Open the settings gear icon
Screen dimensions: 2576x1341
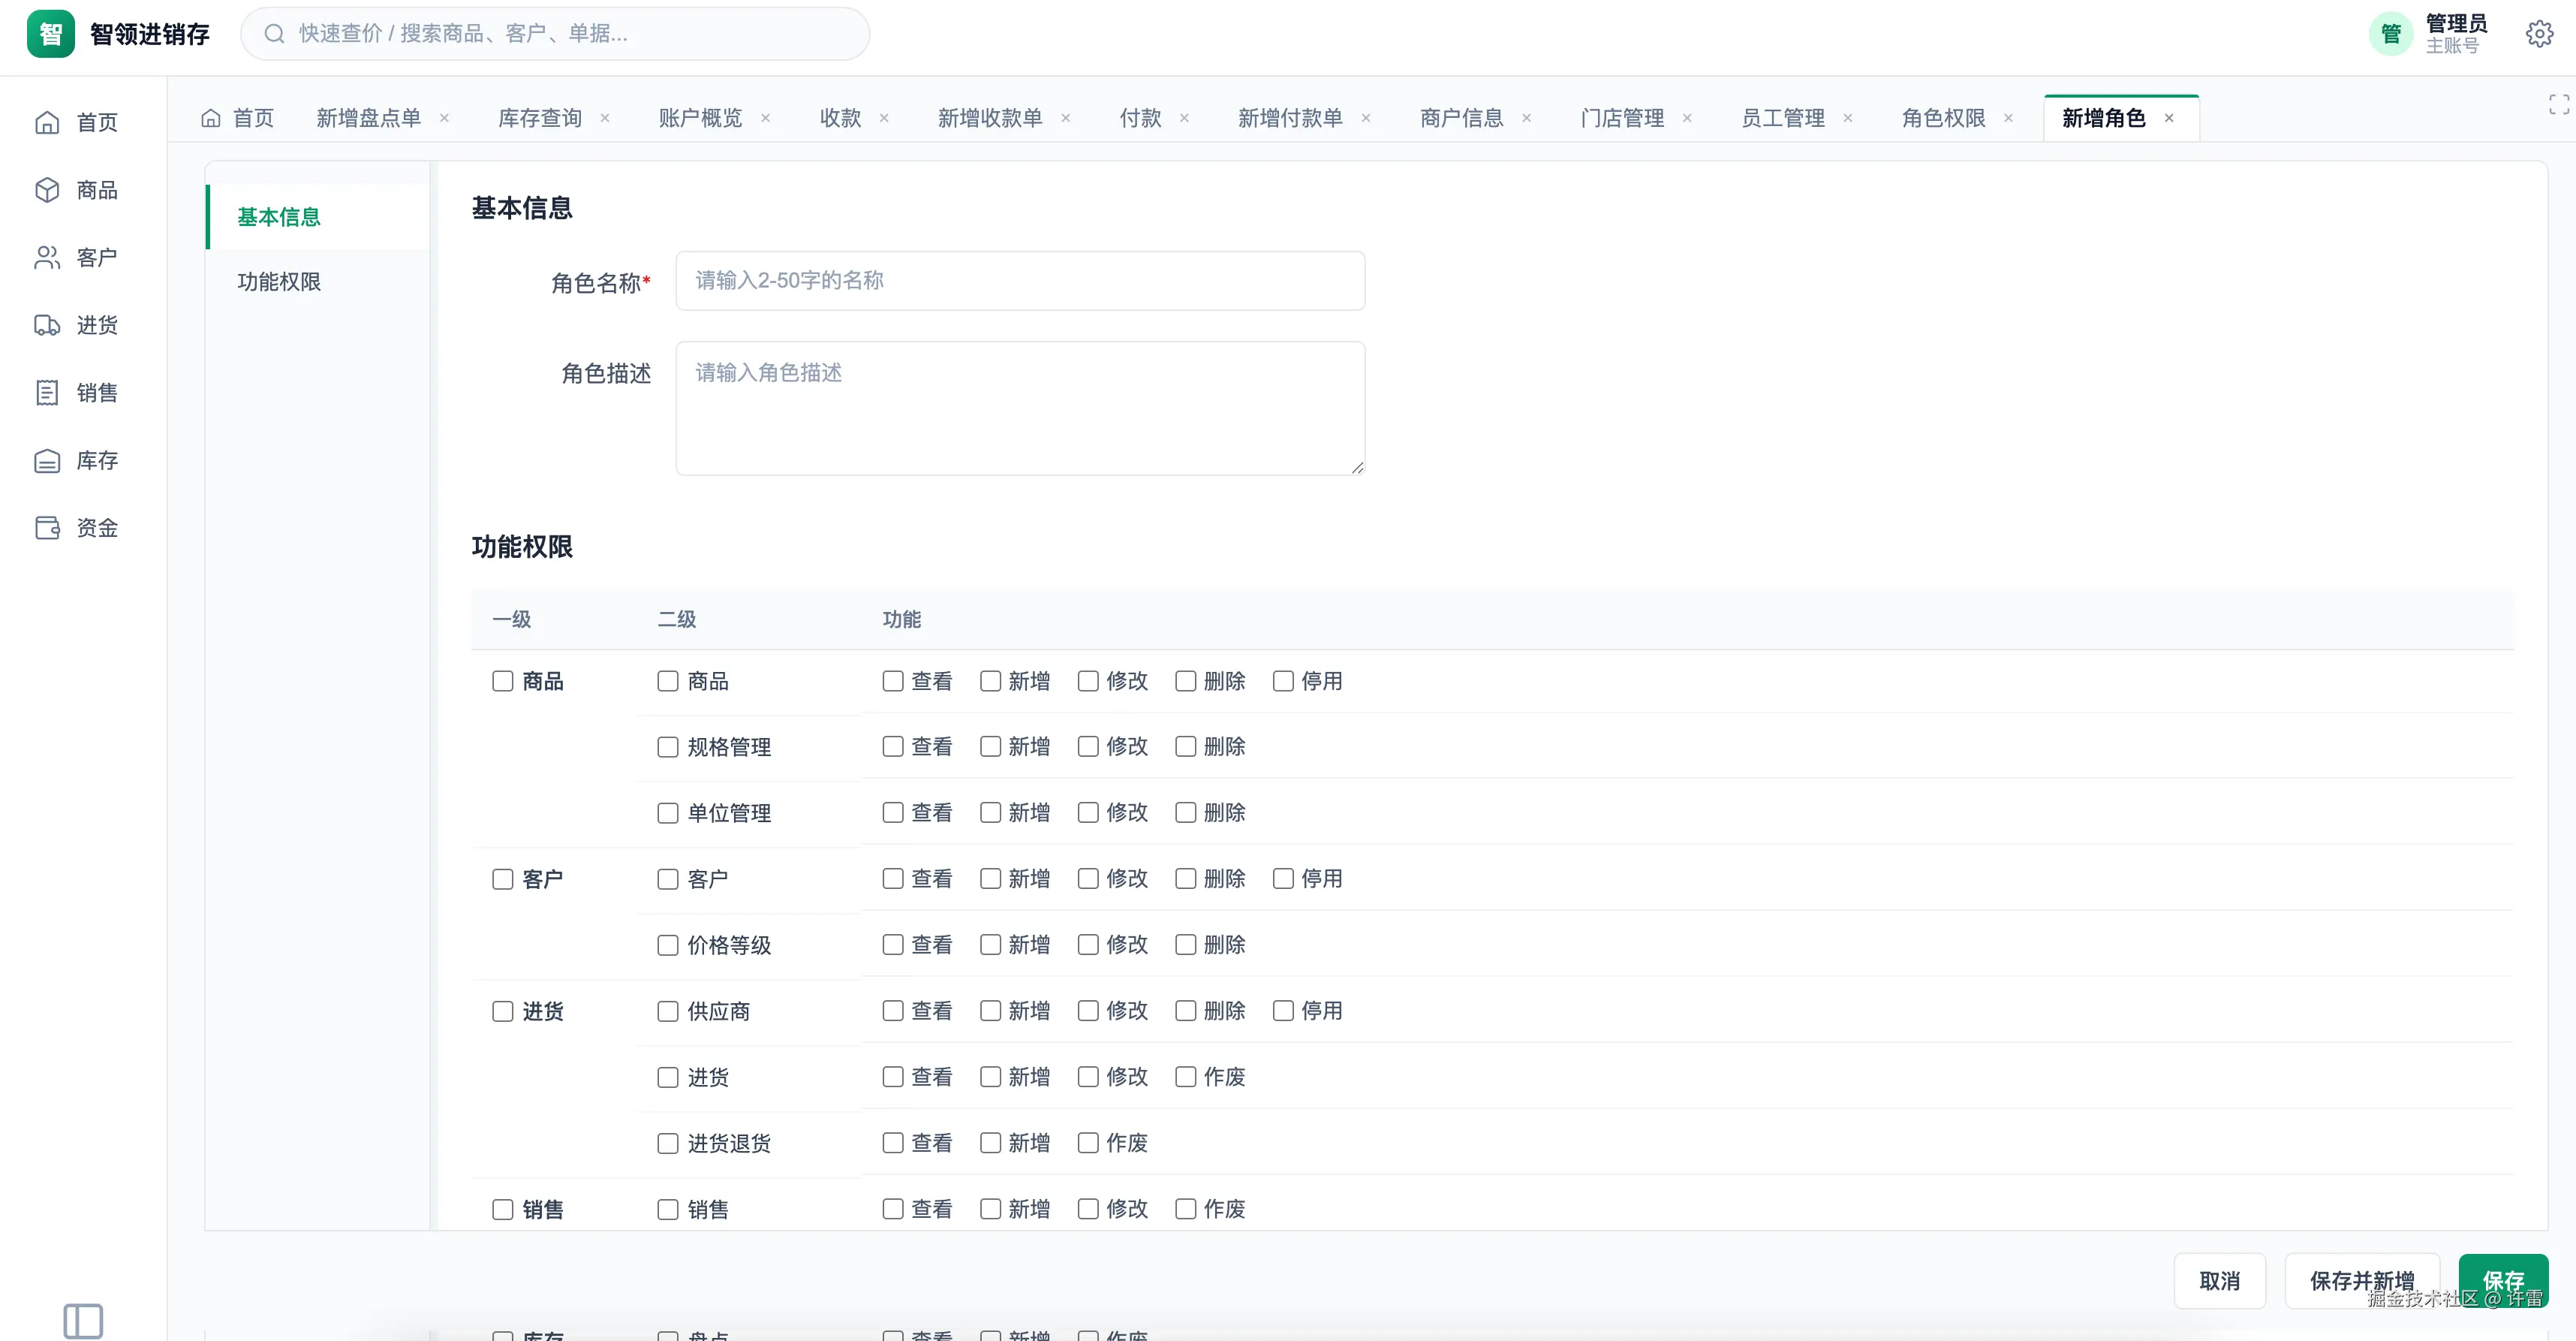coord(2539,34)
